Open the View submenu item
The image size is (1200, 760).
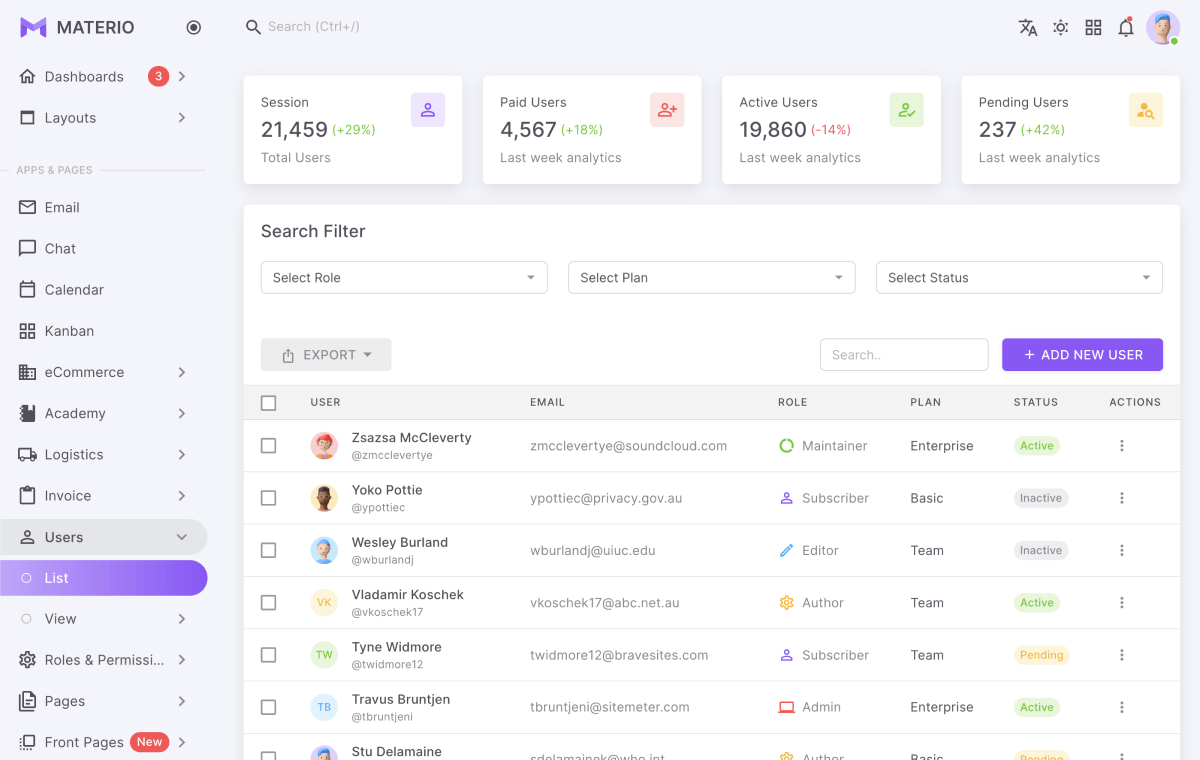pyautogui.click(x=104, y=619)
